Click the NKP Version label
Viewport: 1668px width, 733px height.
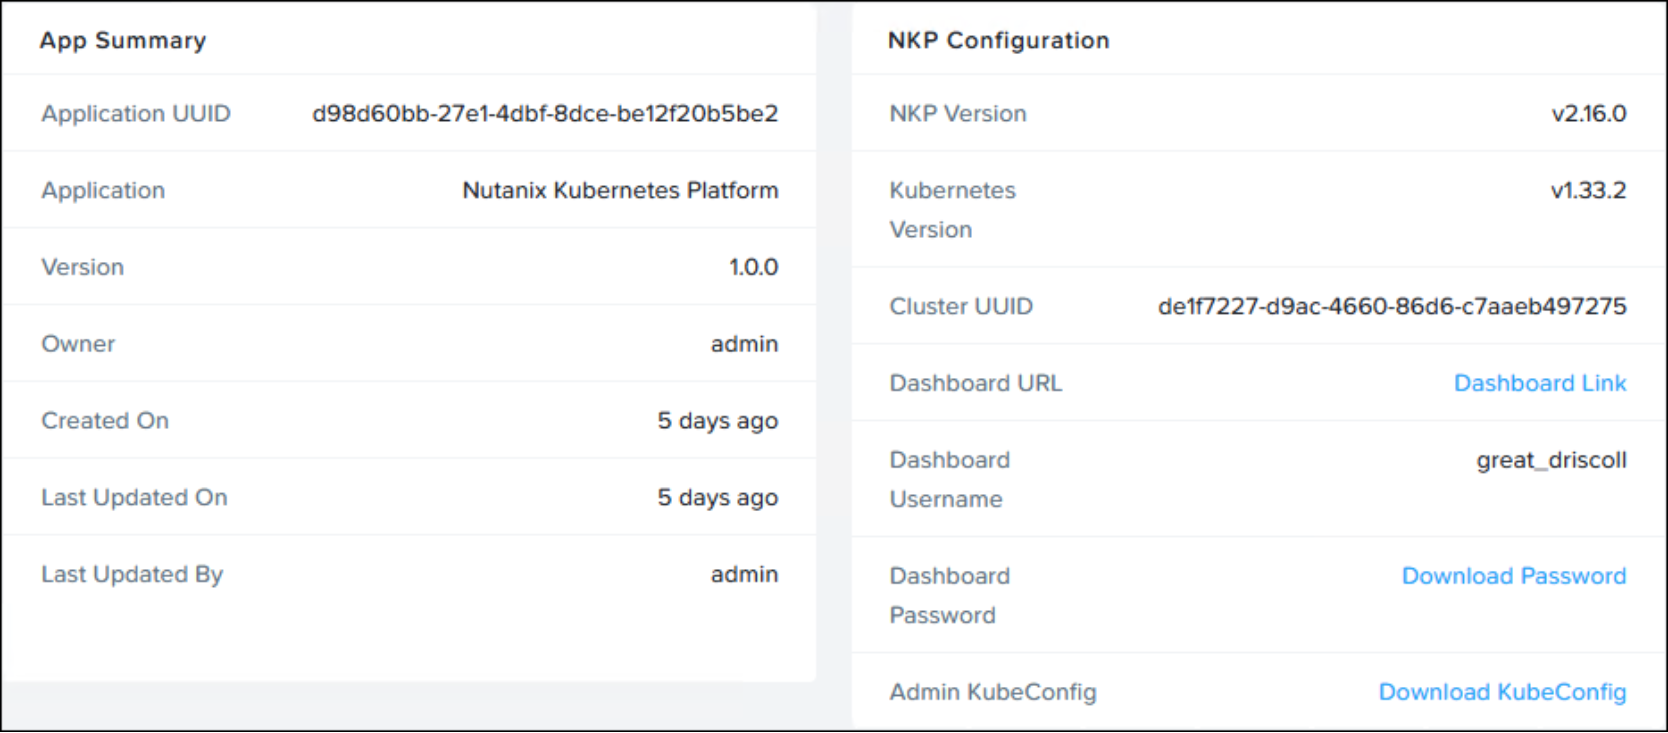pyautogui.click(x=958, y=114)
